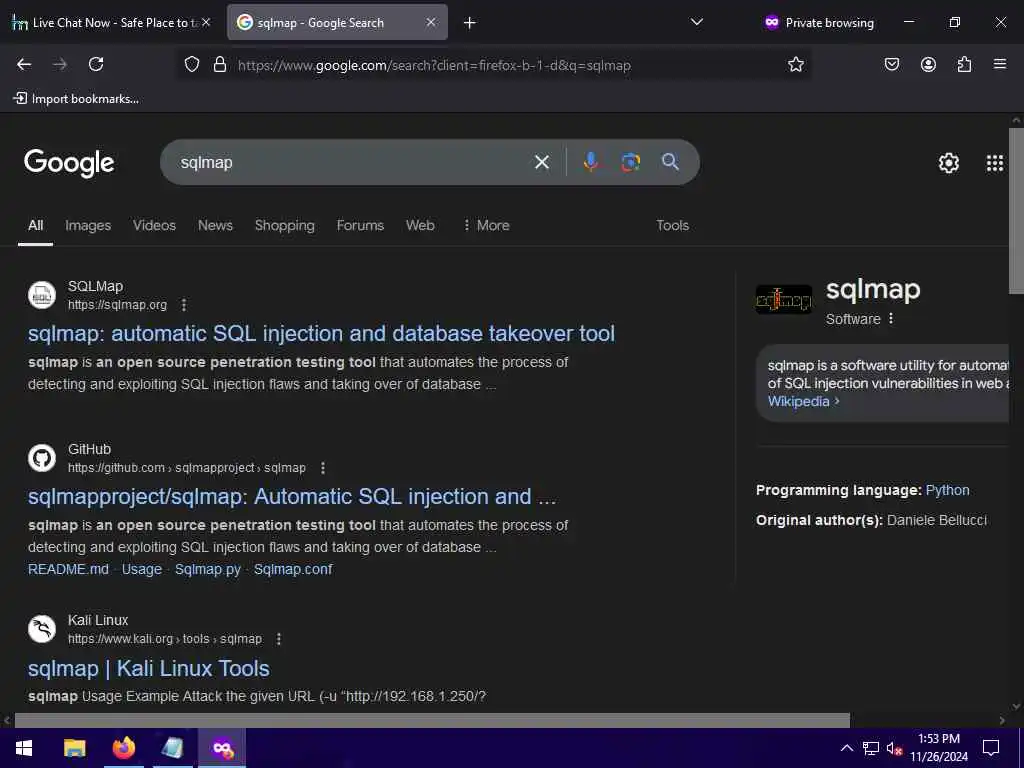Click the vertical page scrollbar
This screenshot has height=768, width=1024.
click(x=1016, y=211)
